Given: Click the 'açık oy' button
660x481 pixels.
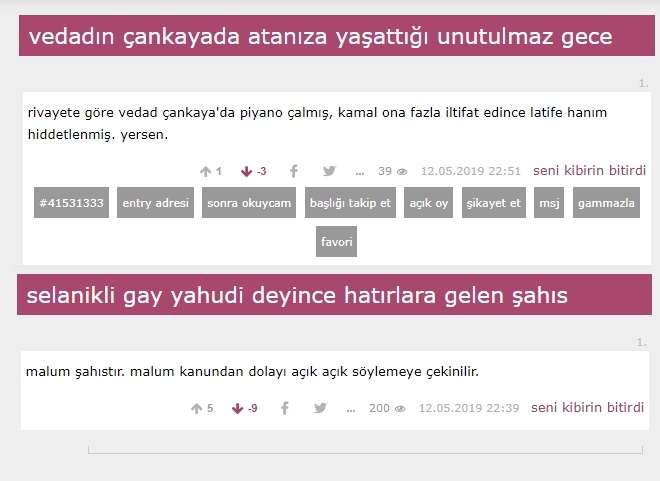Looking at the screenshot, I should click(x=428, y=203).
